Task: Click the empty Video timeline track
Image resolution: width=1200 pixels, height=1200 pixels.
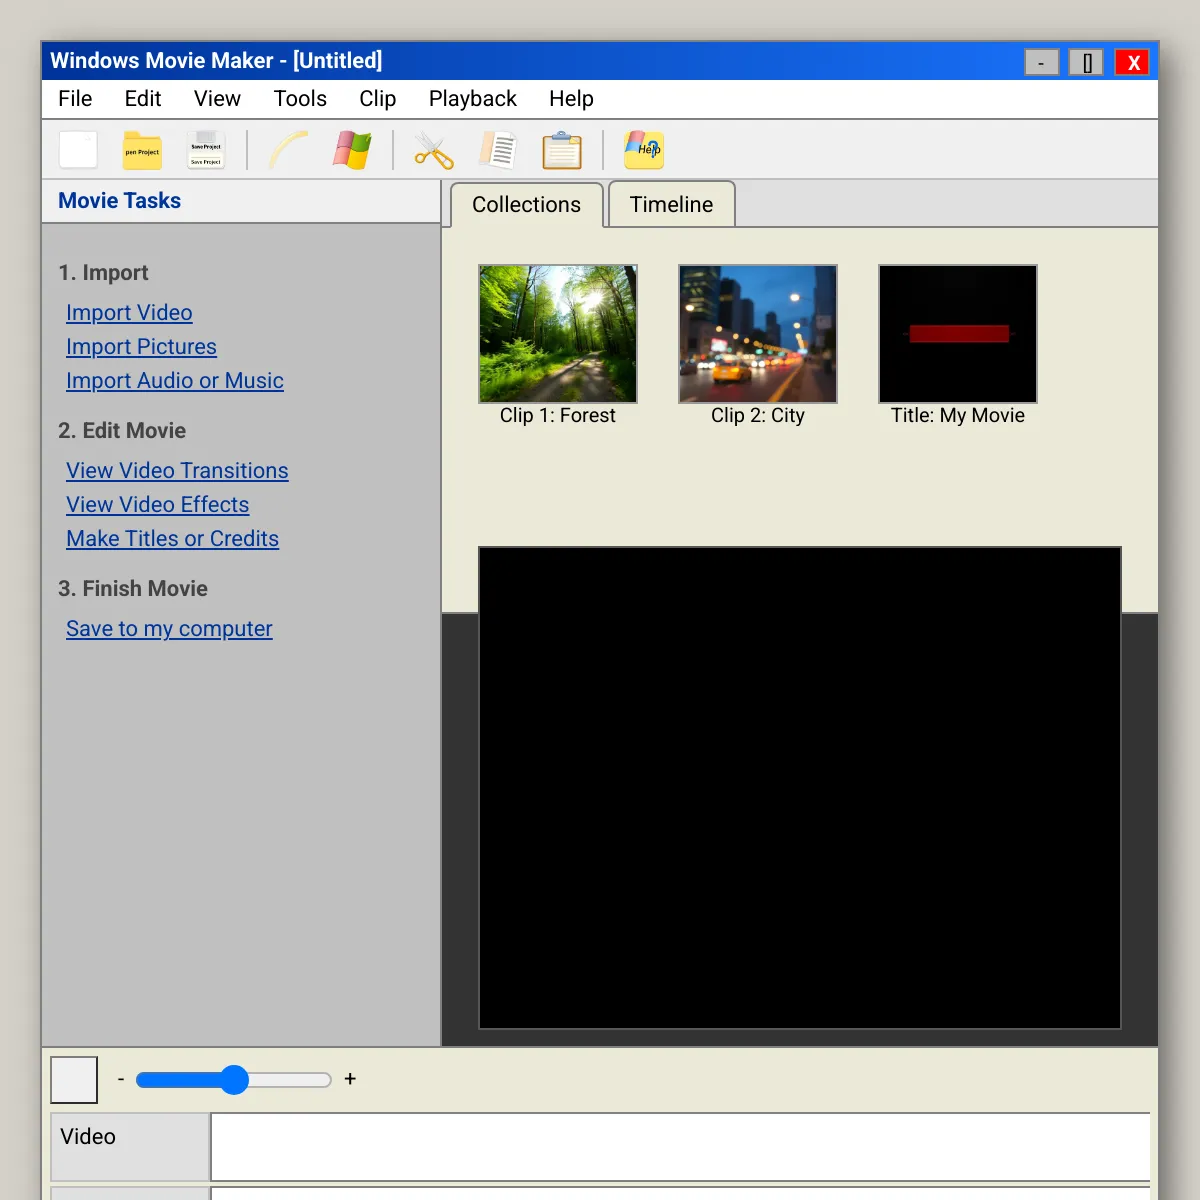Action: coord(680,1147)
